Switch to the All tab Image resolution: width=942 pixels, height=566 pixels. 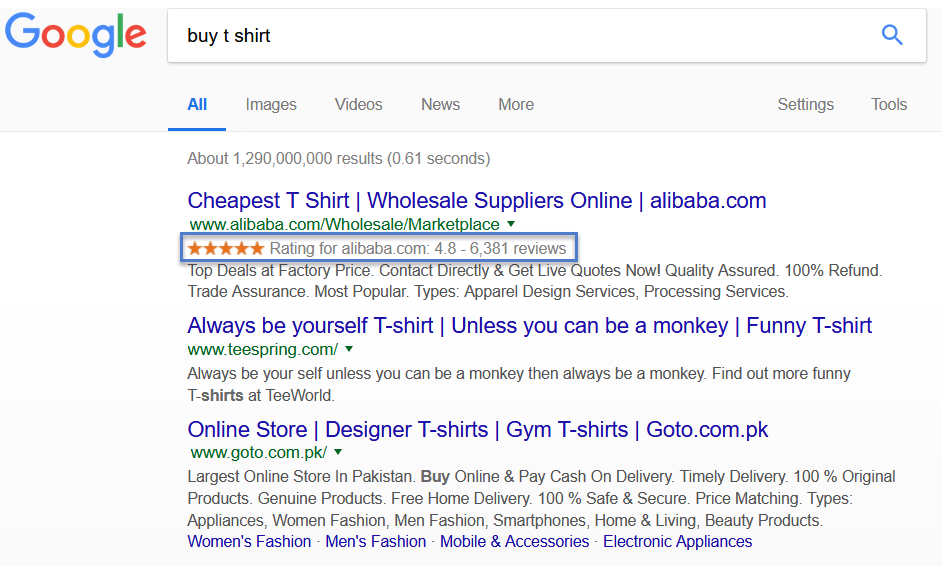click(197, 105)
